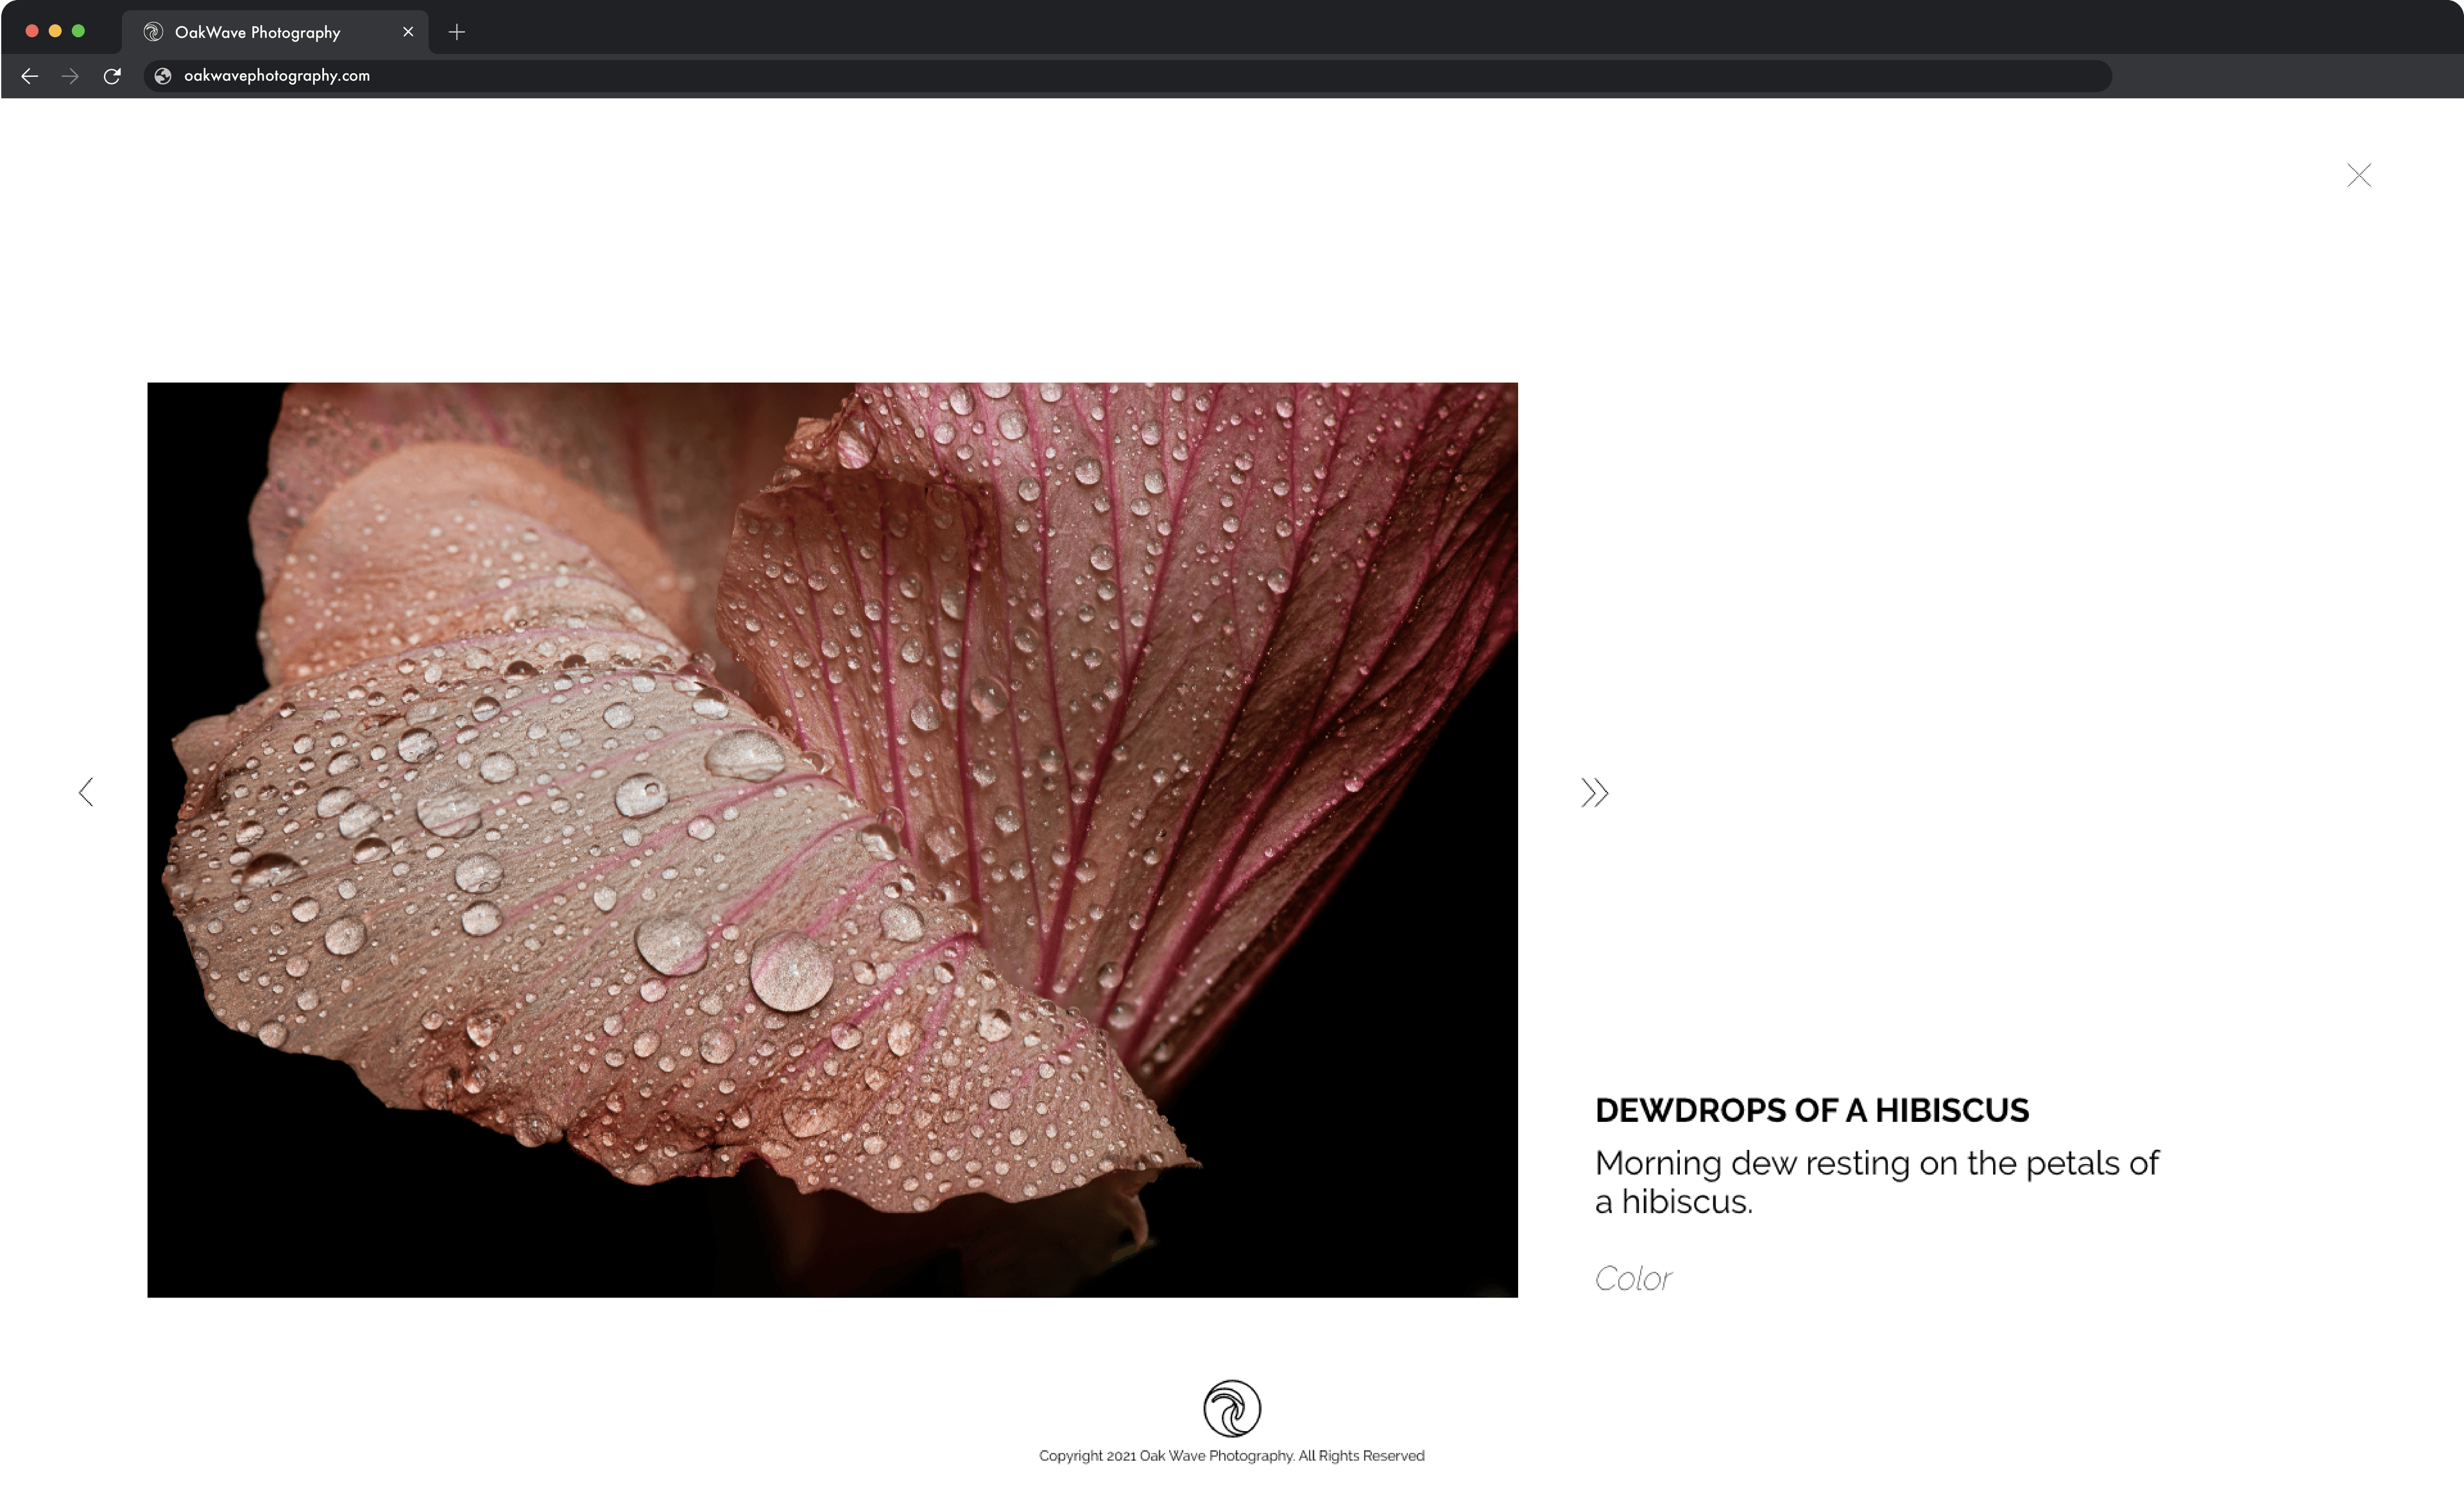The width and height of the screenshot is (2464, 1485).
Task: Click the browser back arrow icon
Action: point(29,76)
